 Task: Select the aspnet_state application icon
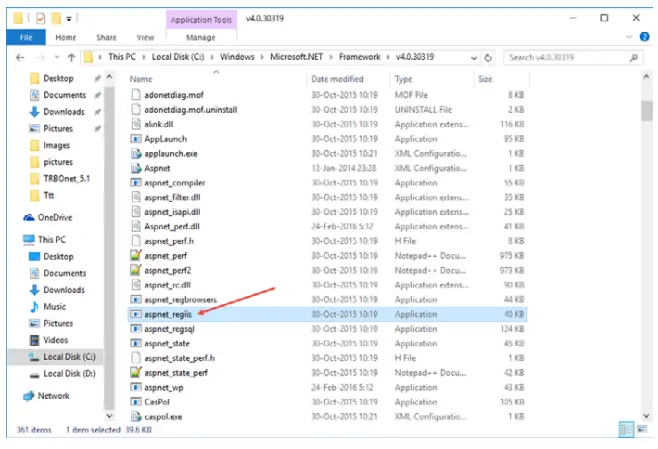[x=136, y=343]
